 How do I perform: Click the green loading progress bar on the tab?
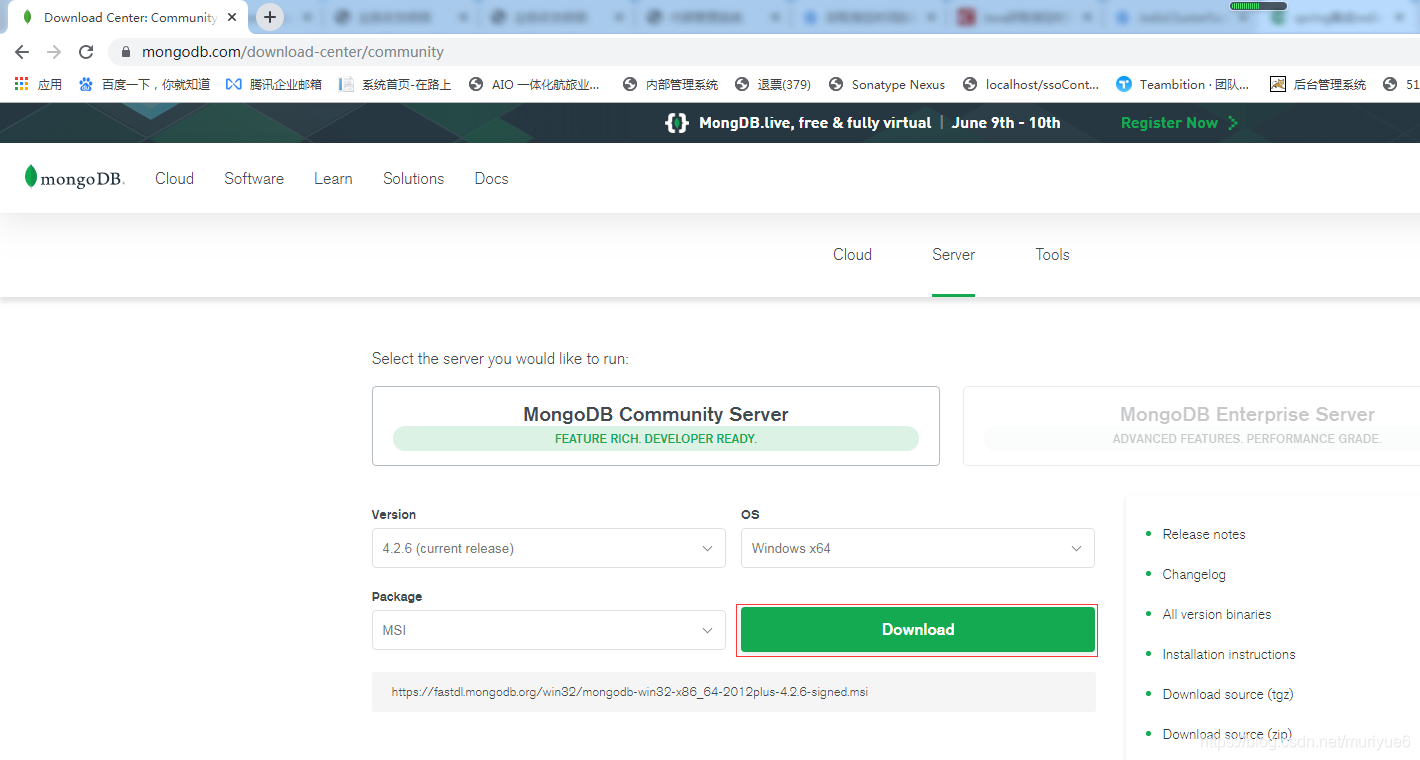(1257, 5)
